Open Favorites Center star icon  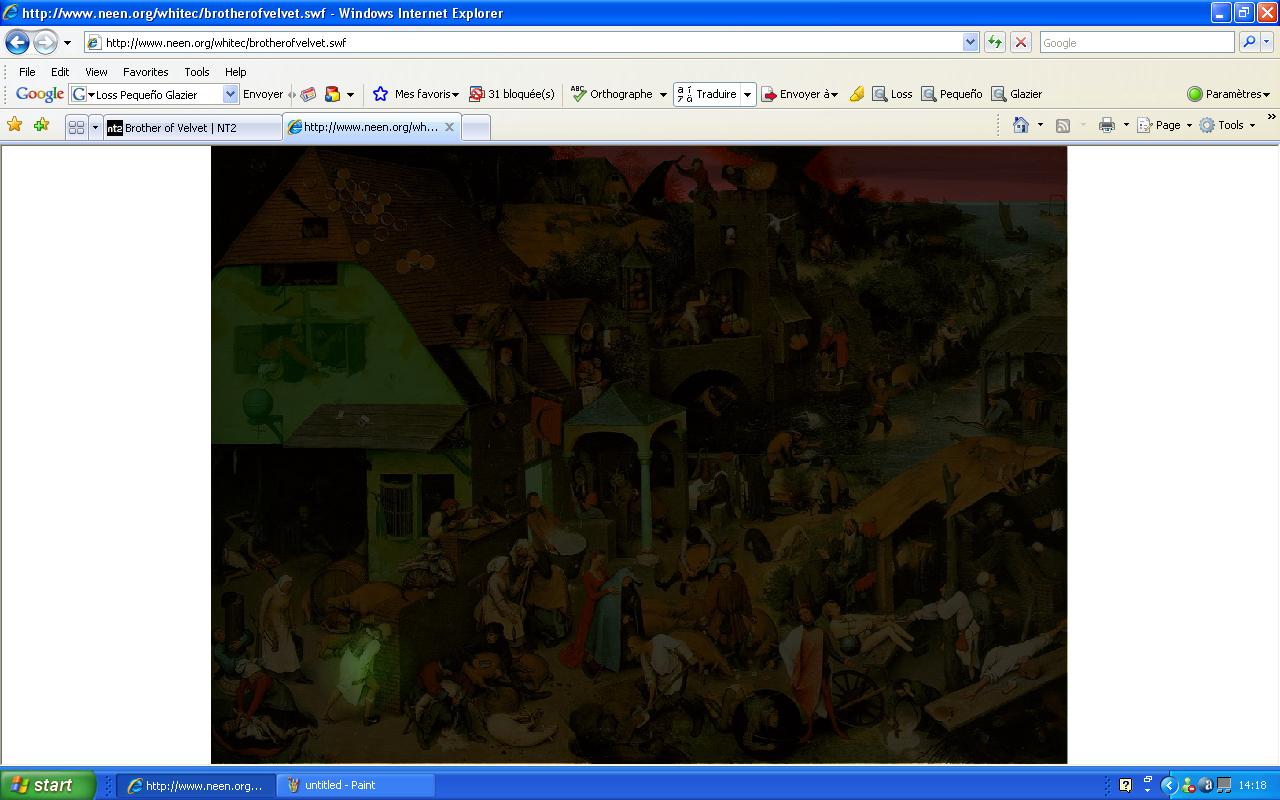click(15, 125)
